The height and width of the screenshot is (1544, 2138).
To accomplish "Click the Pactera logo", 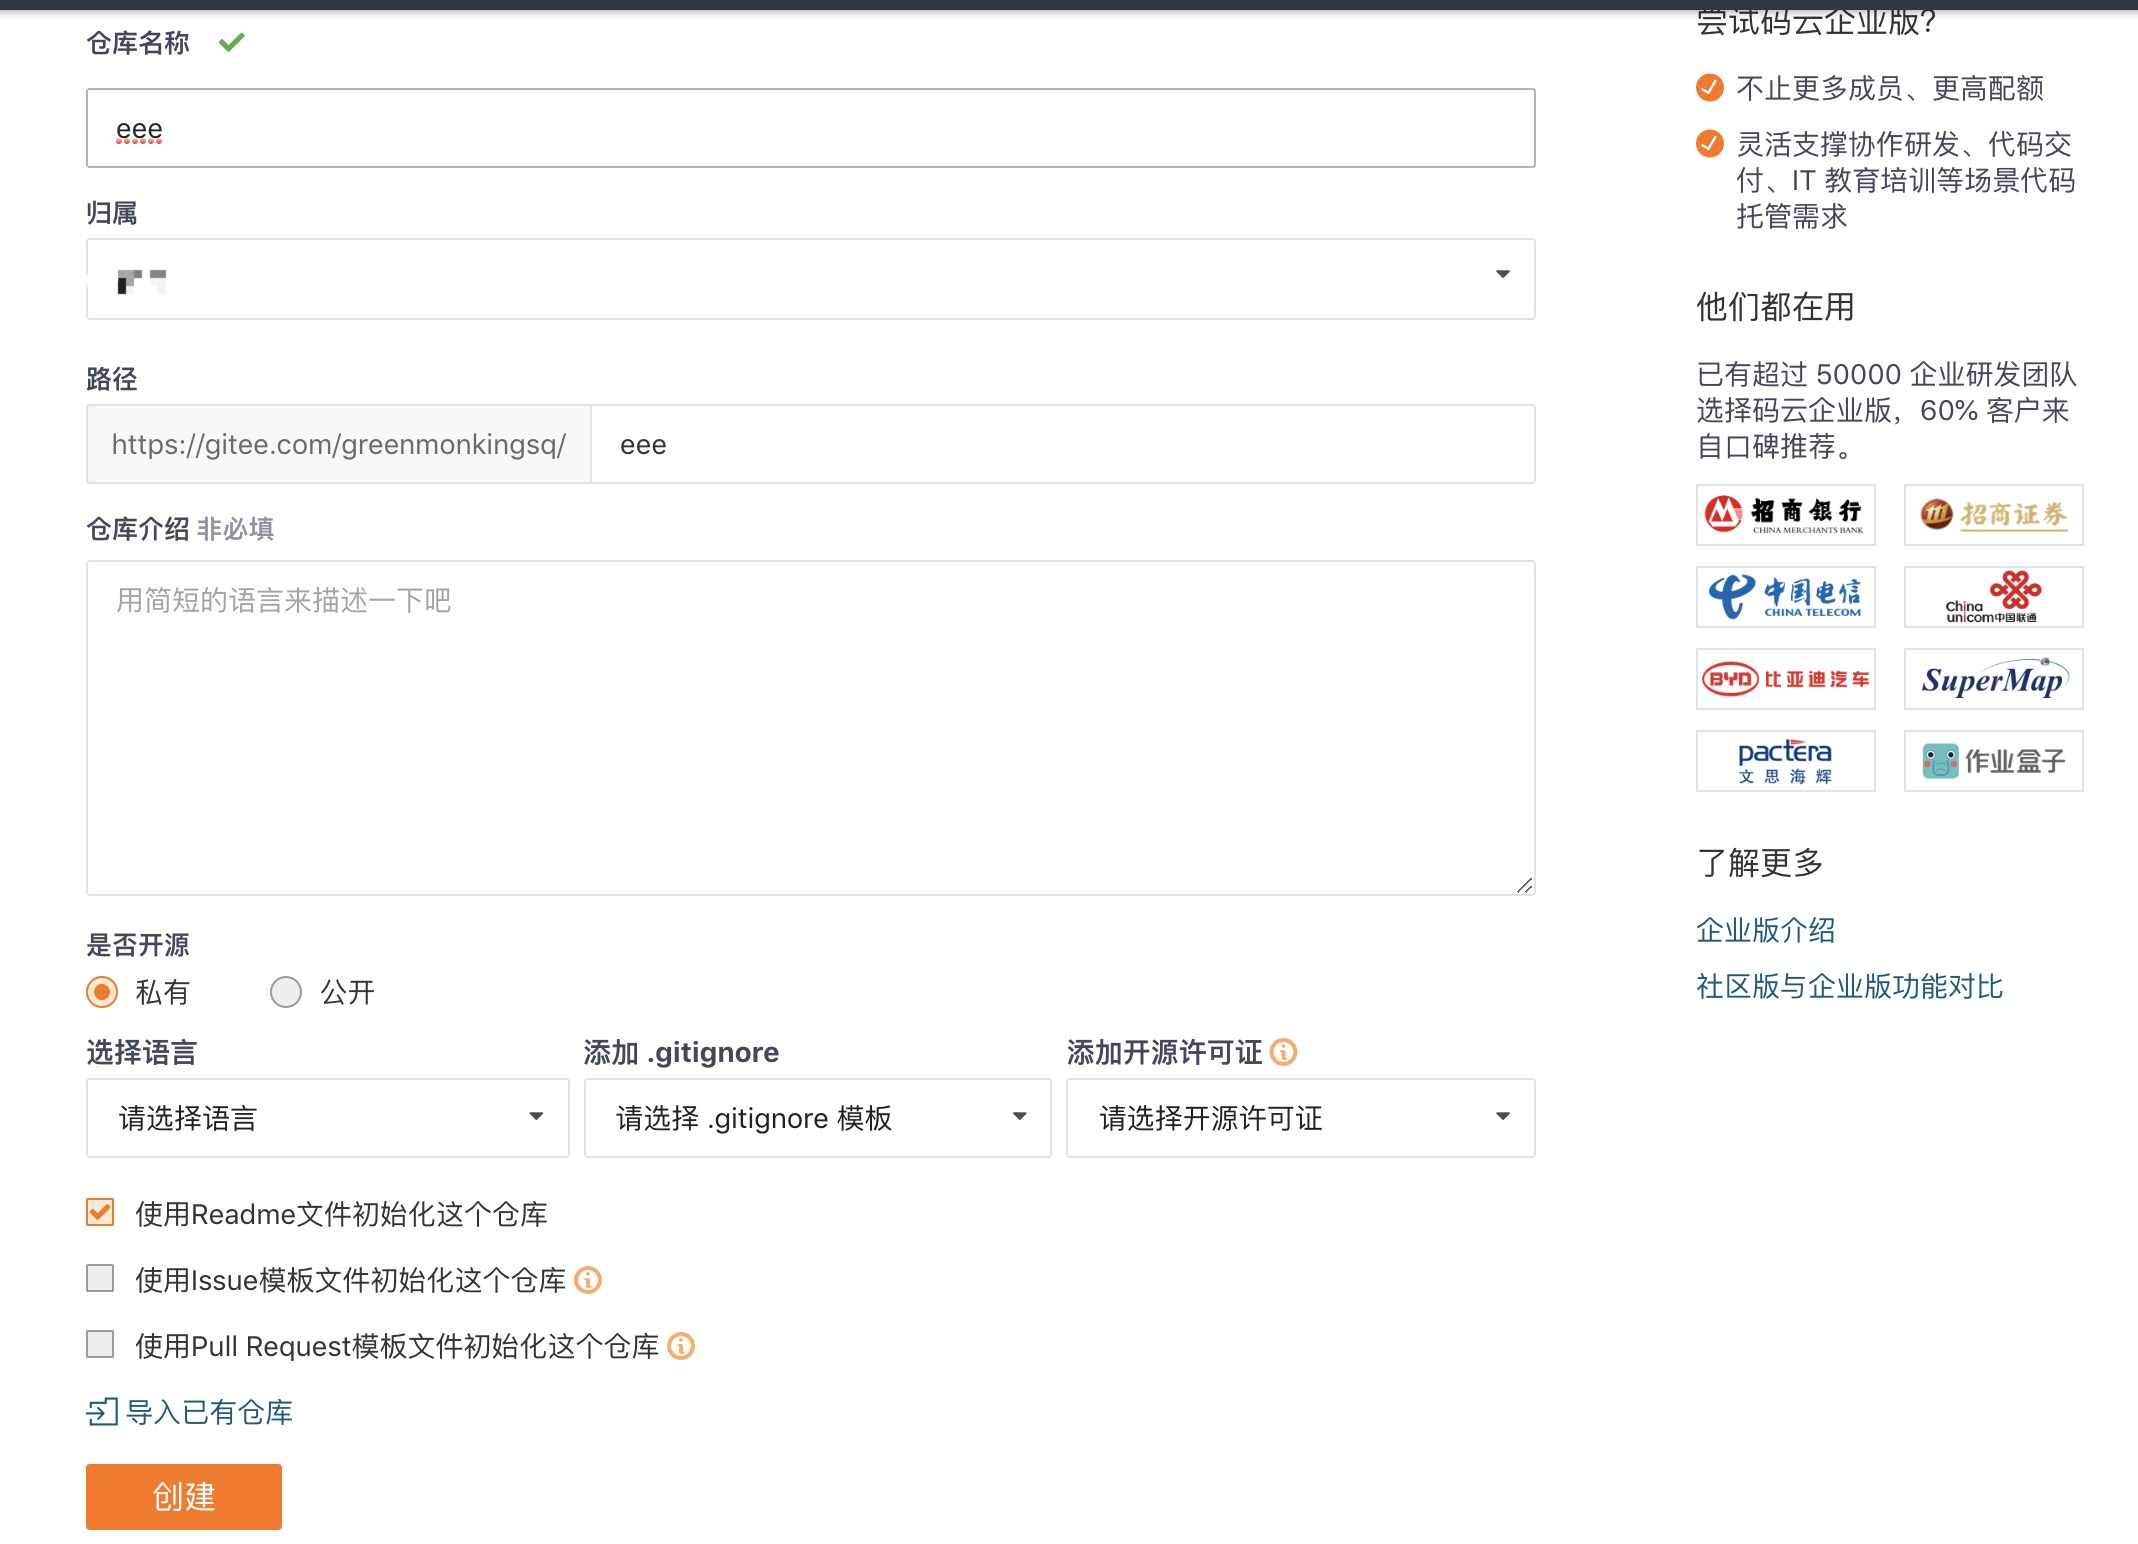I will pyautogui.click(x=1785, y=761).
